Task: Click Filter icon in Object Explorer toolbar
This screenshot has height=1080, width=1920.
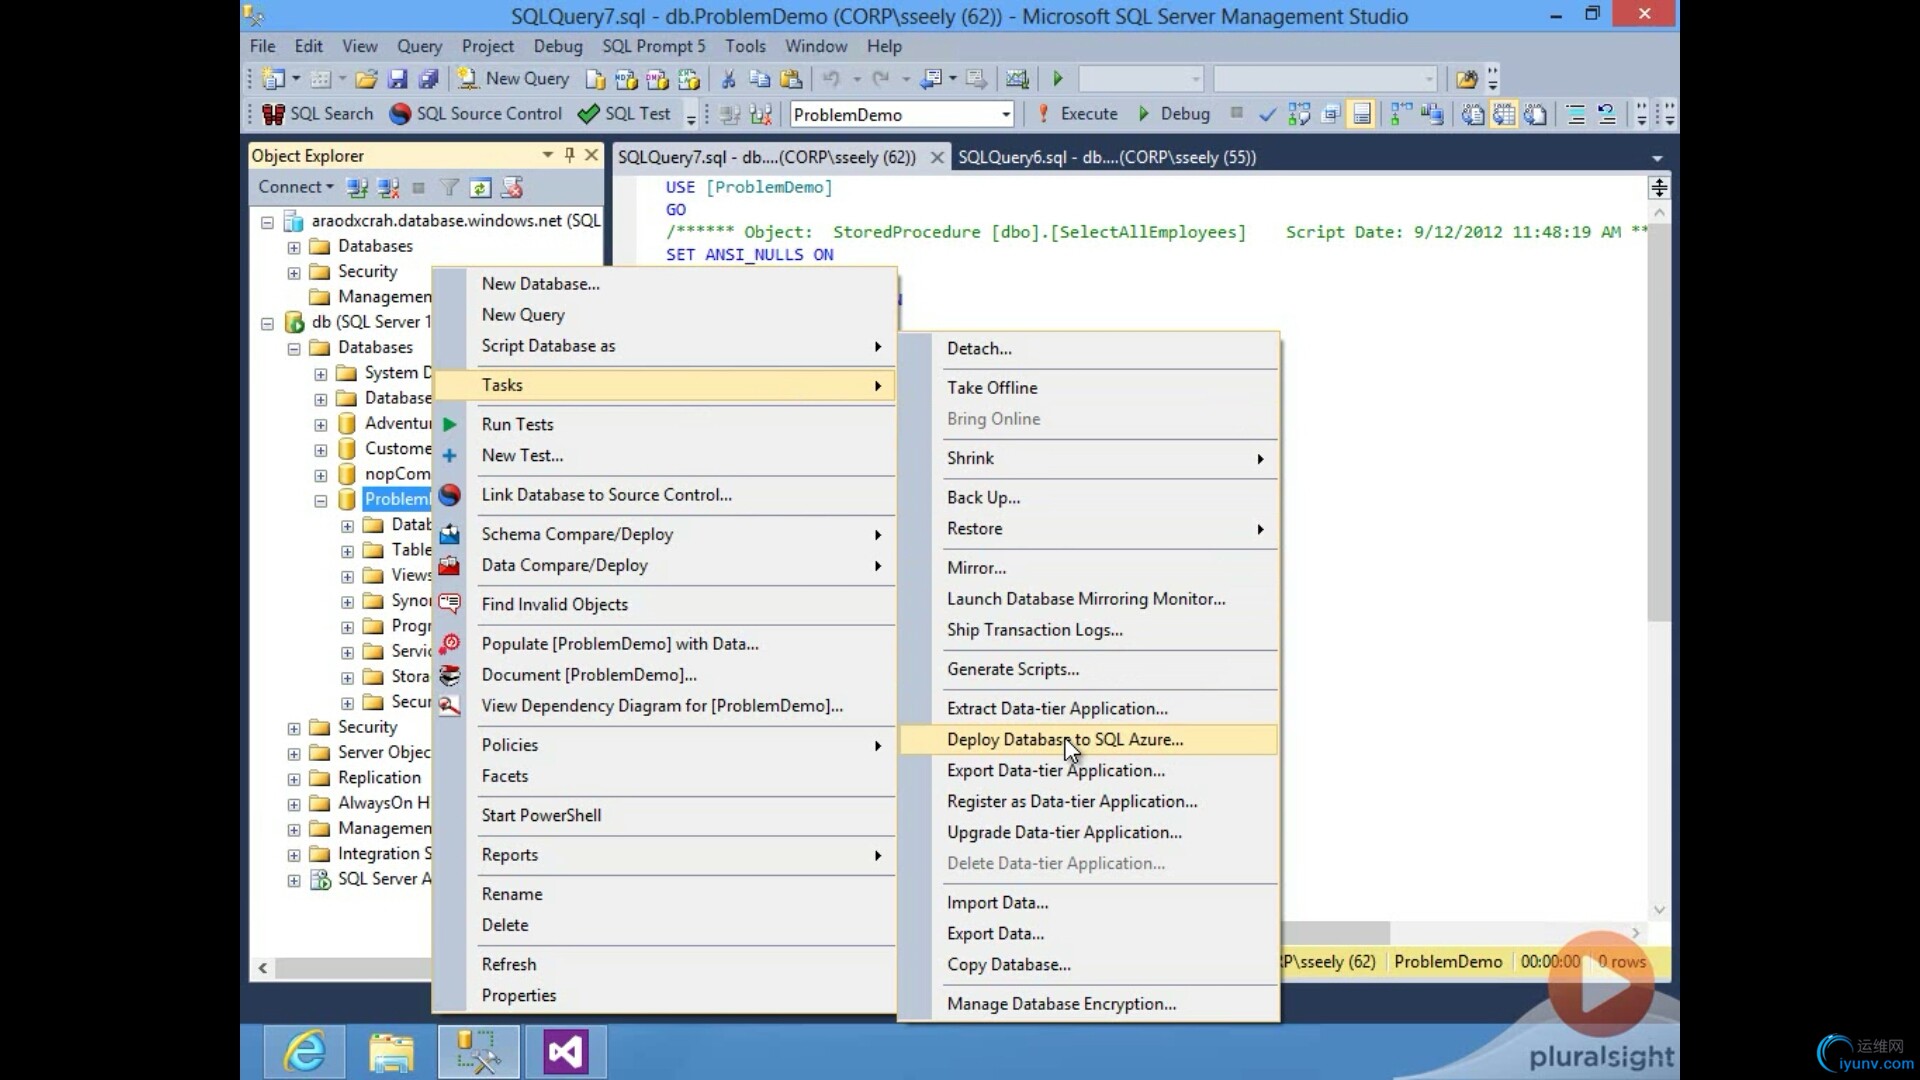Action: pos(450,187)
